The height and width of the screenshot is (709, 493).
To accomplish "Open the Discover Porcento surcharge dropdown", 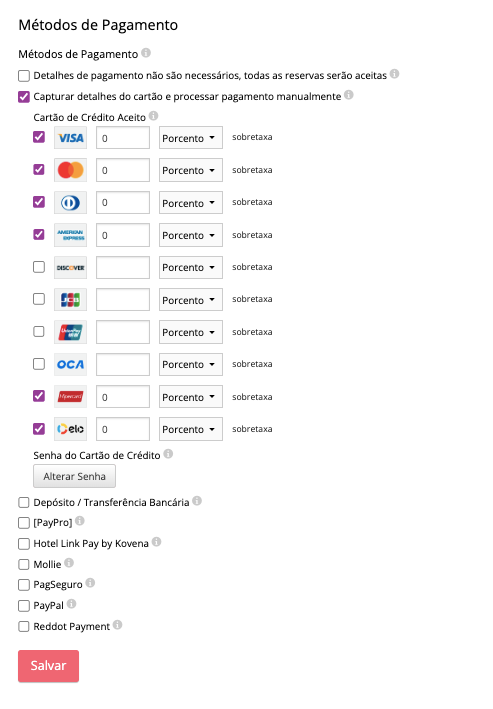I will tap(190, 267).
